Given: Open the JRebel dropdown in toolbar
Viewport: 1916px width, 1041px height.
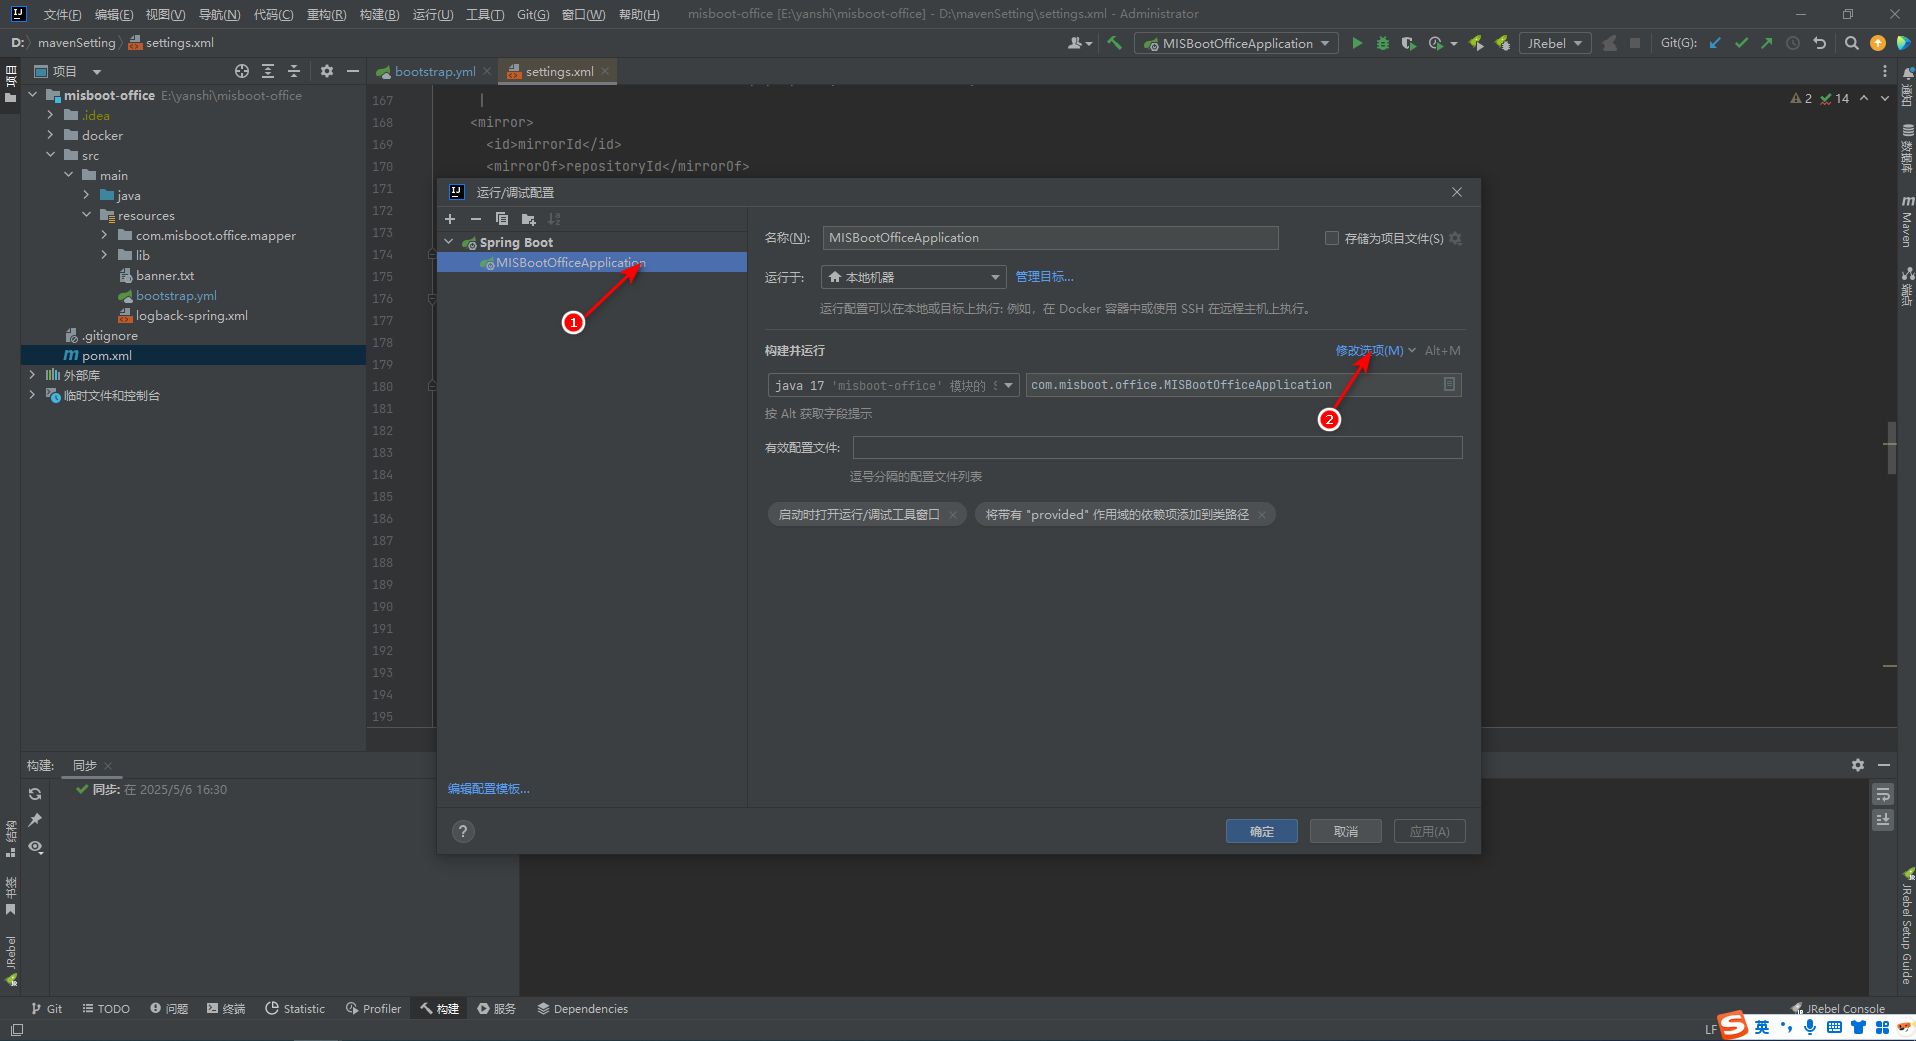Looking at the screenshot, I should click(x=1555, y=43).
